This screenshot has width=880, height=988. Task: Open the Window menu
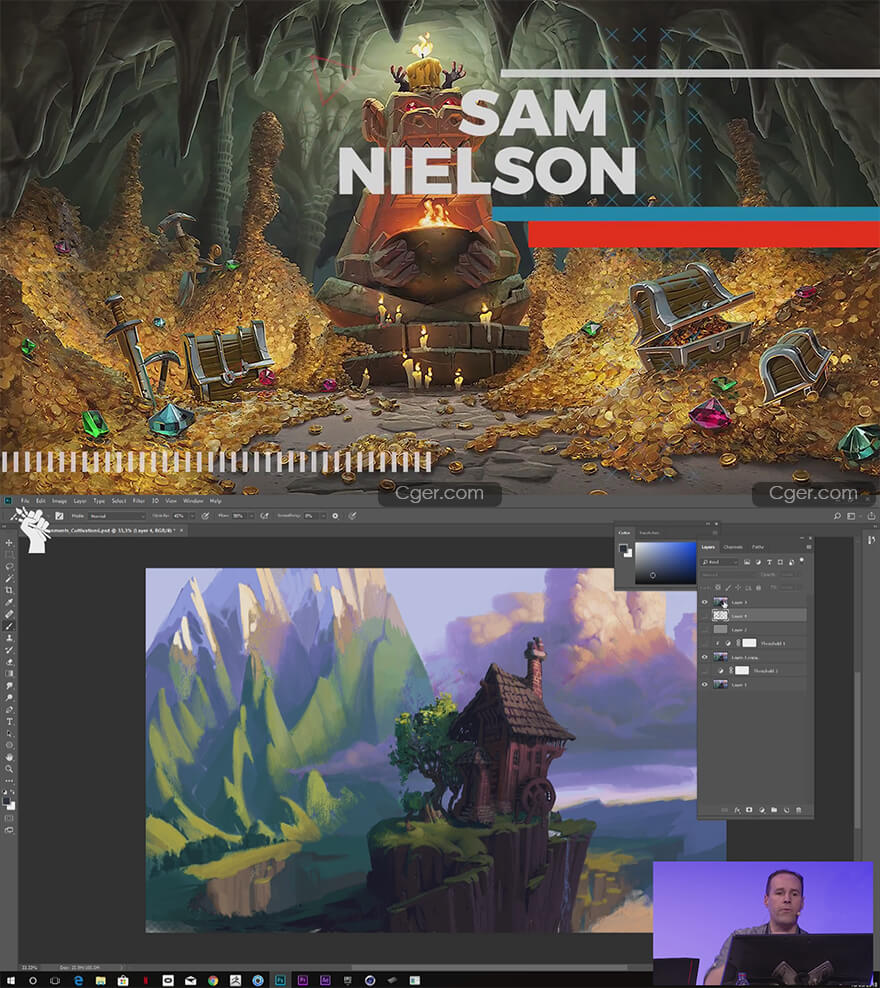coord(193,501)
